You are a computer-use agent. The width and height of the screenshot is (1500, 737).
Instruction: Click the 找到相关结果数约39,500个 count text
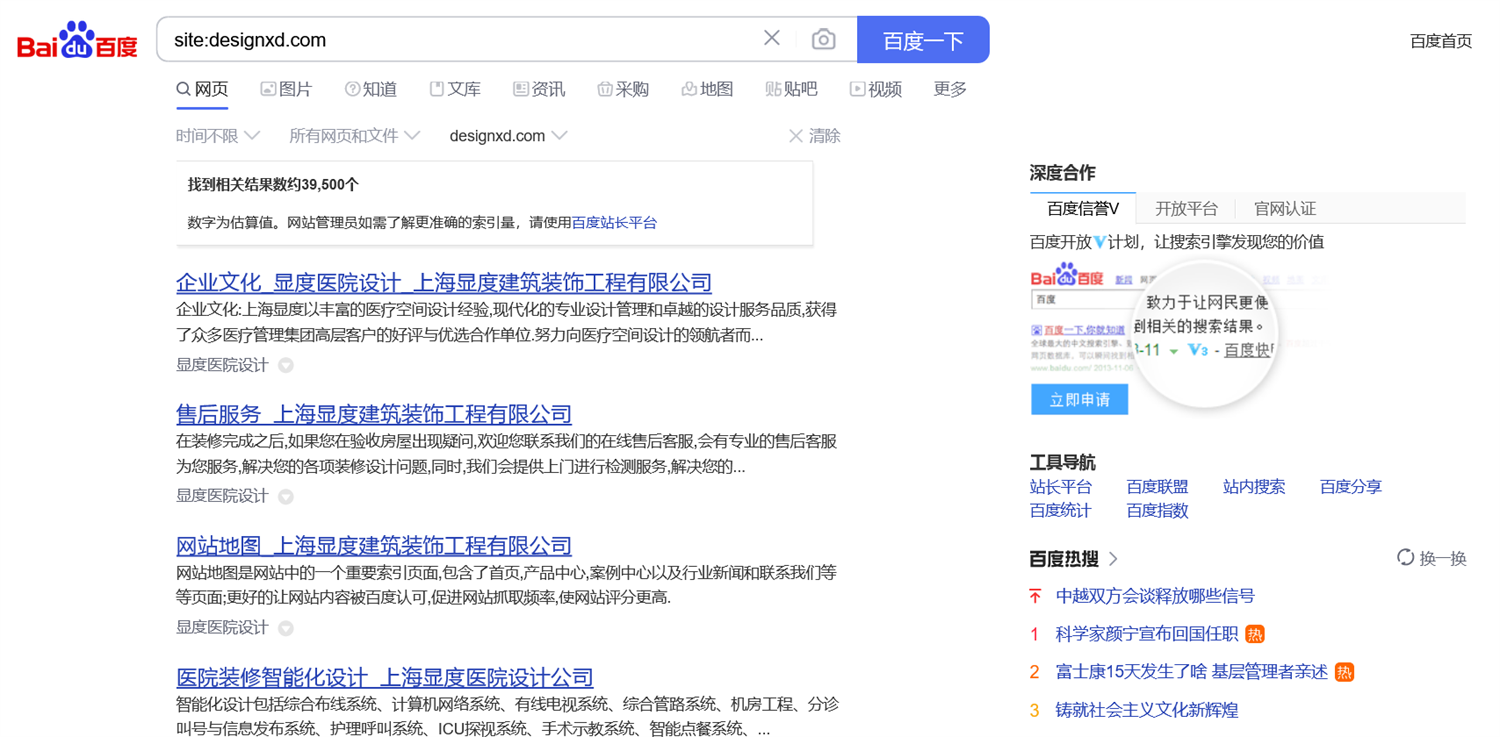tap(273, 185)
